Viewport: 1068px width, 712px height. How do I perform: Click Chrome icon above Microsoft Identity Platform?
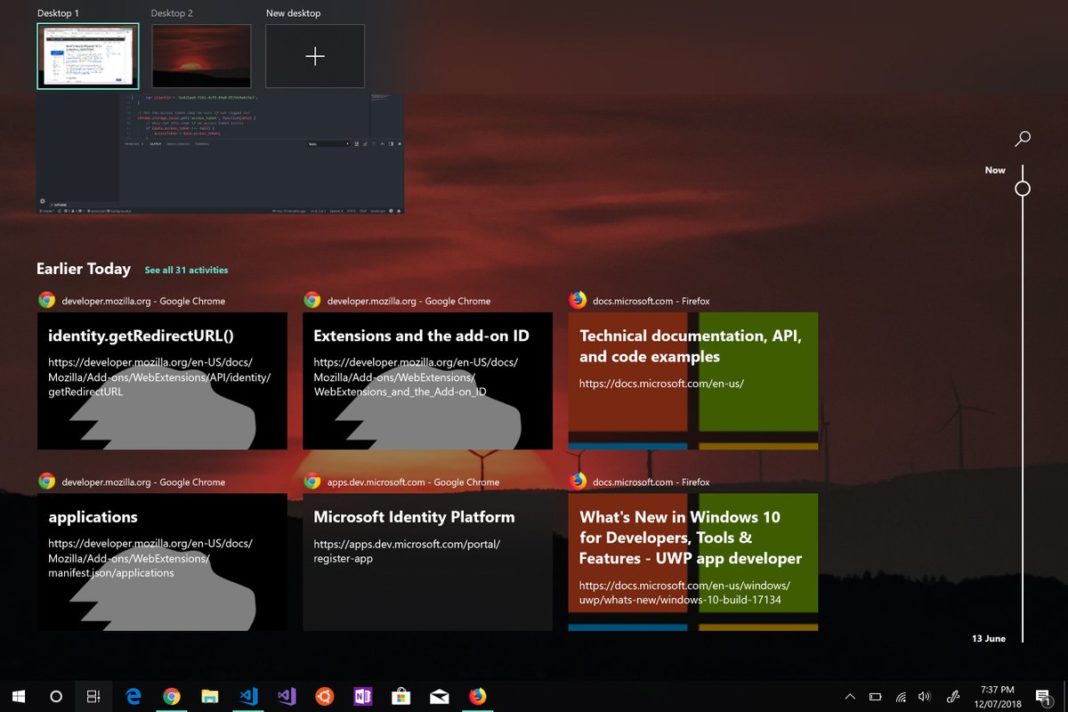point(313,481)
